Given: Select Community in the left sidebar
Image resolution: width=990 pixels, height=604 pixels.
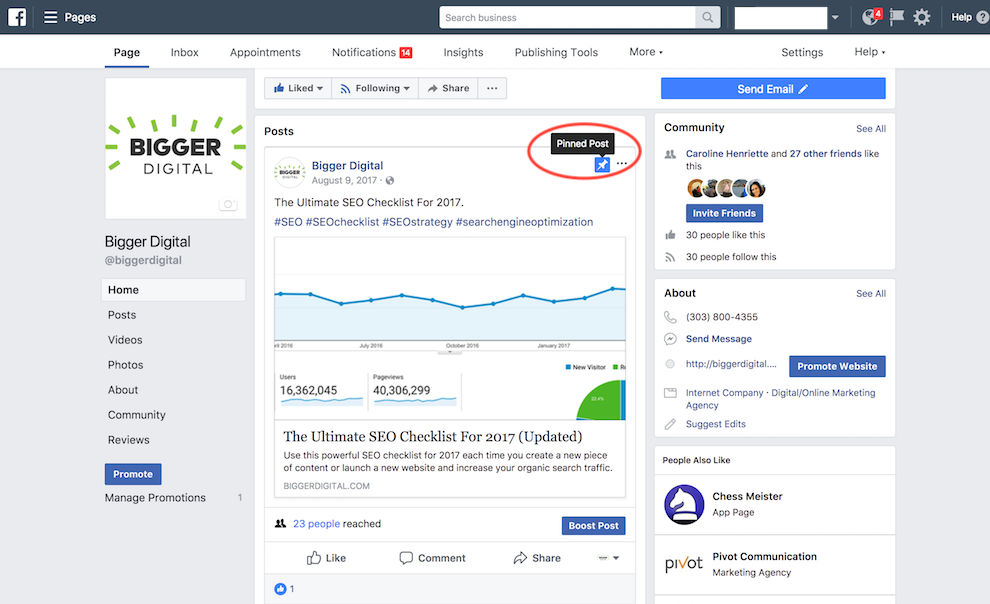Looking at the screenshot, I should click(x=136, y=415).
